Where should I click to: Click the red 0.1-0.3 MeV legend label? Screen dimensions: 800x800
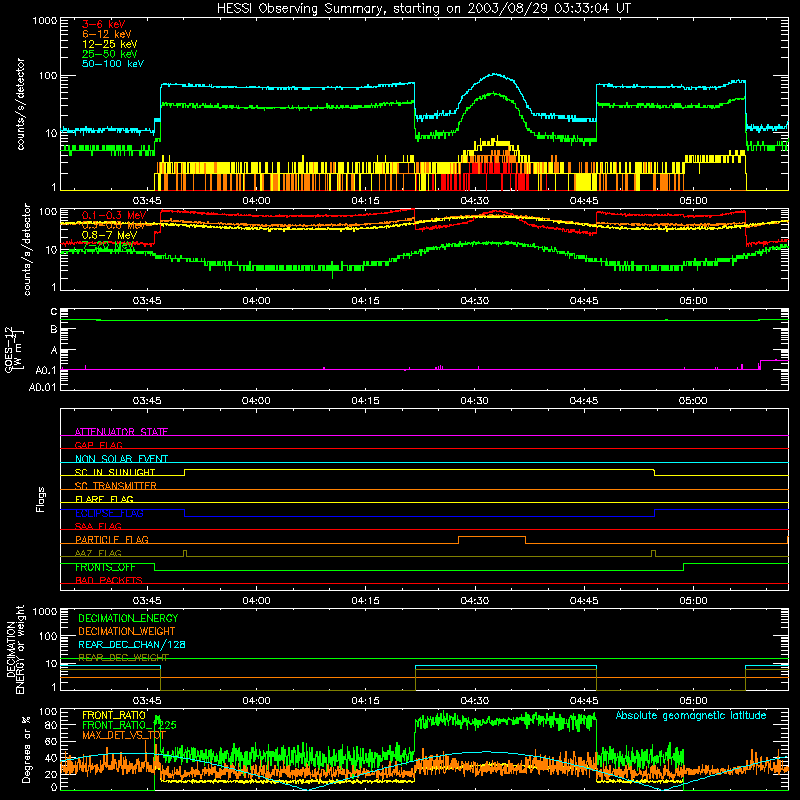[114, 215]
